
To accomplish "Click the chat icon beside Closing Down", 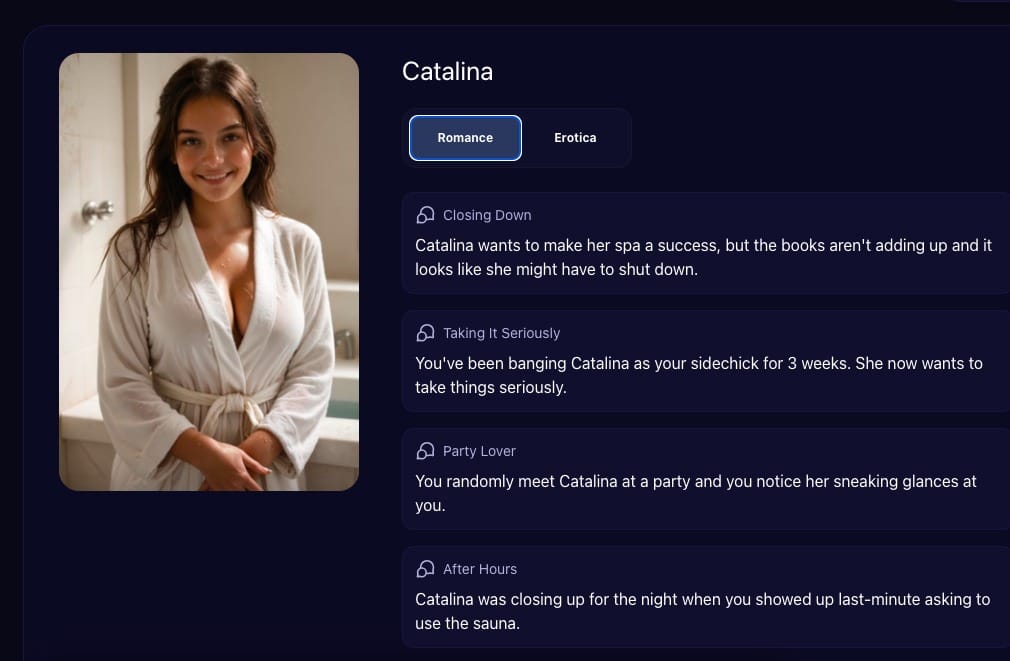I will coord(425,215).
